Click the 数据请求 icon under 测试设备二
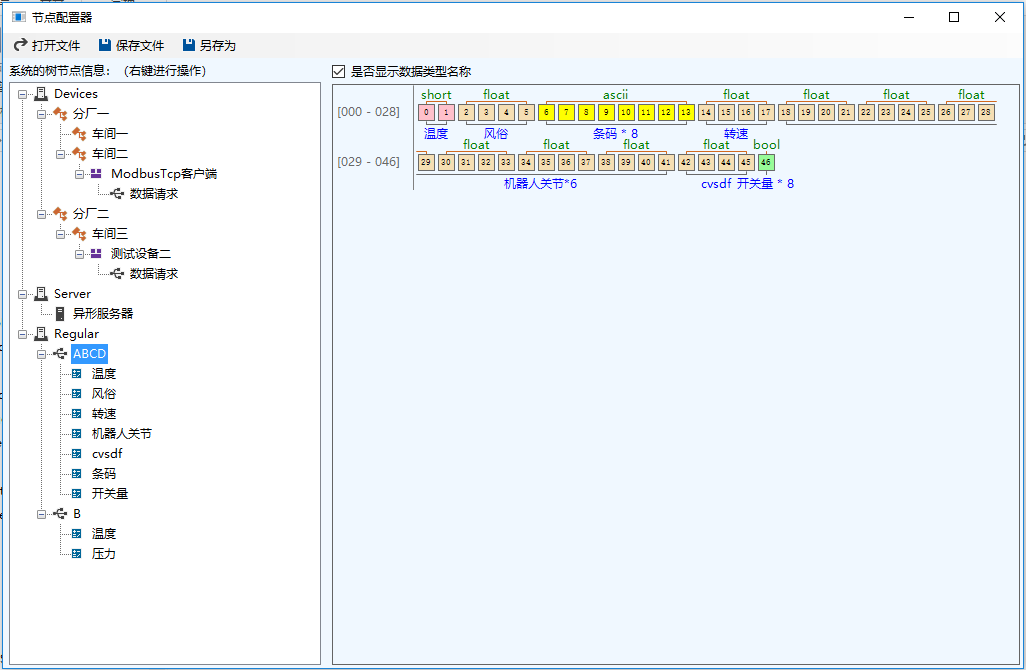Screen dimensions: 1026x670 pos(117,273)
